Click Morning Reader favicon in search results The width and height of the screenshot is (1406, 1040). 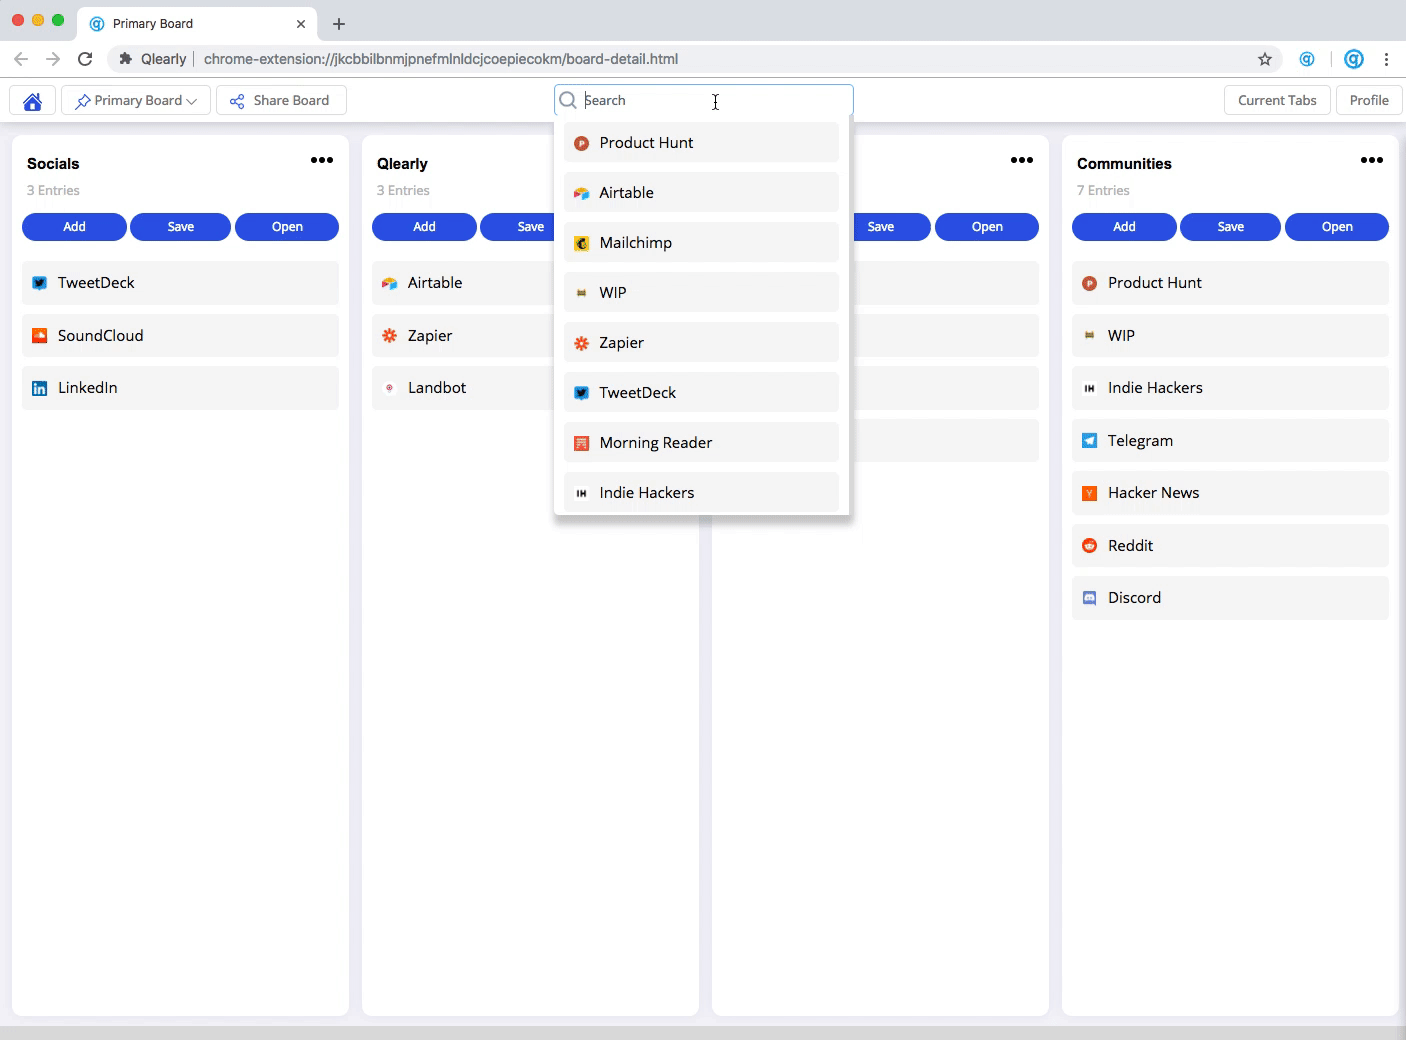(582, 443)
